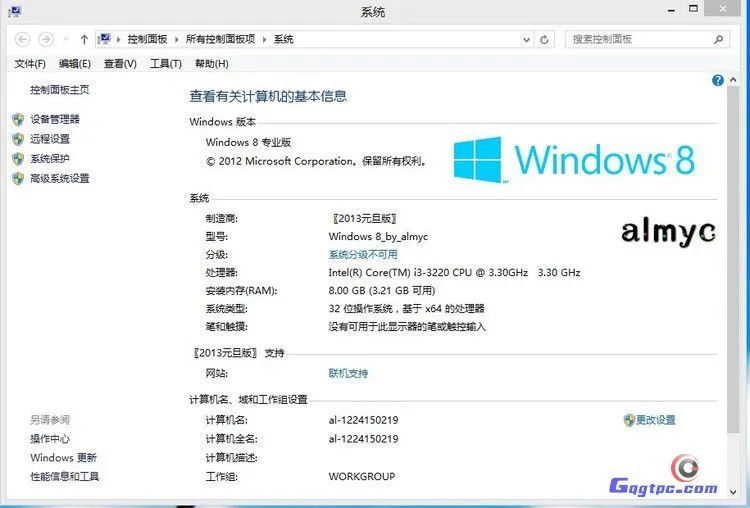Open recent locations dropdown next to forward arrow

(x=66, y=39)
